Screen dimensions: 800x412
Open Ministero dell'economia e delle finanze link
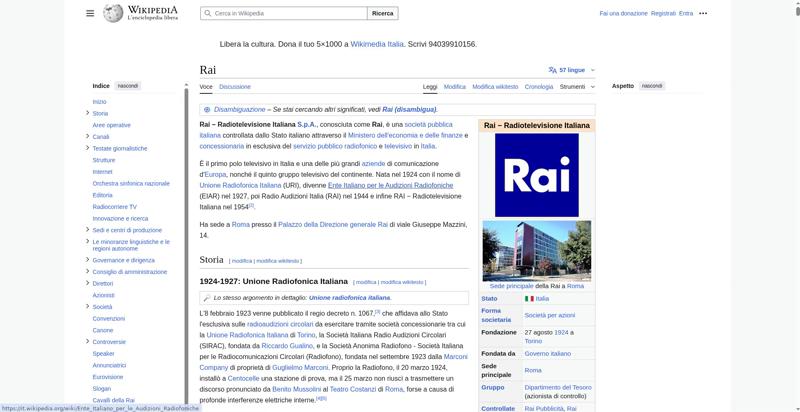coord(405,135)
